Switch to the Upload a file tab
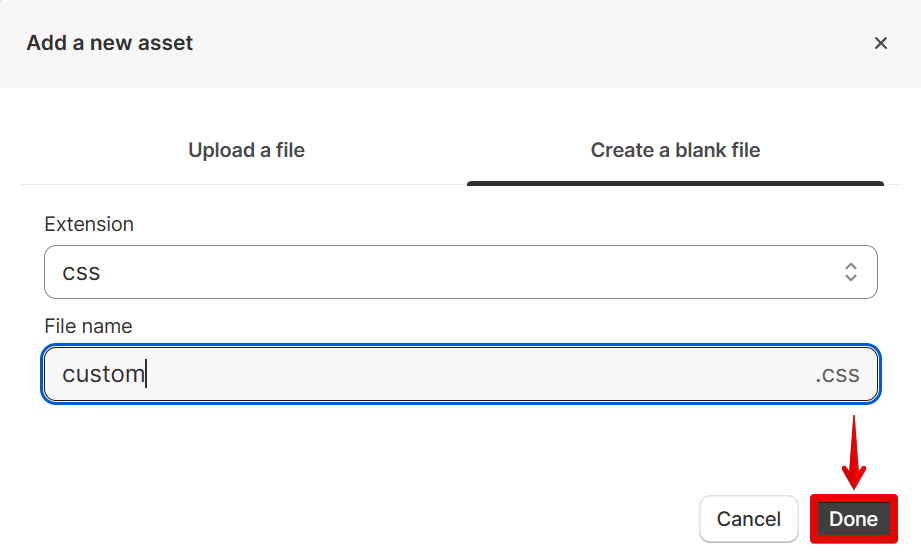 [x=246, y=150]
